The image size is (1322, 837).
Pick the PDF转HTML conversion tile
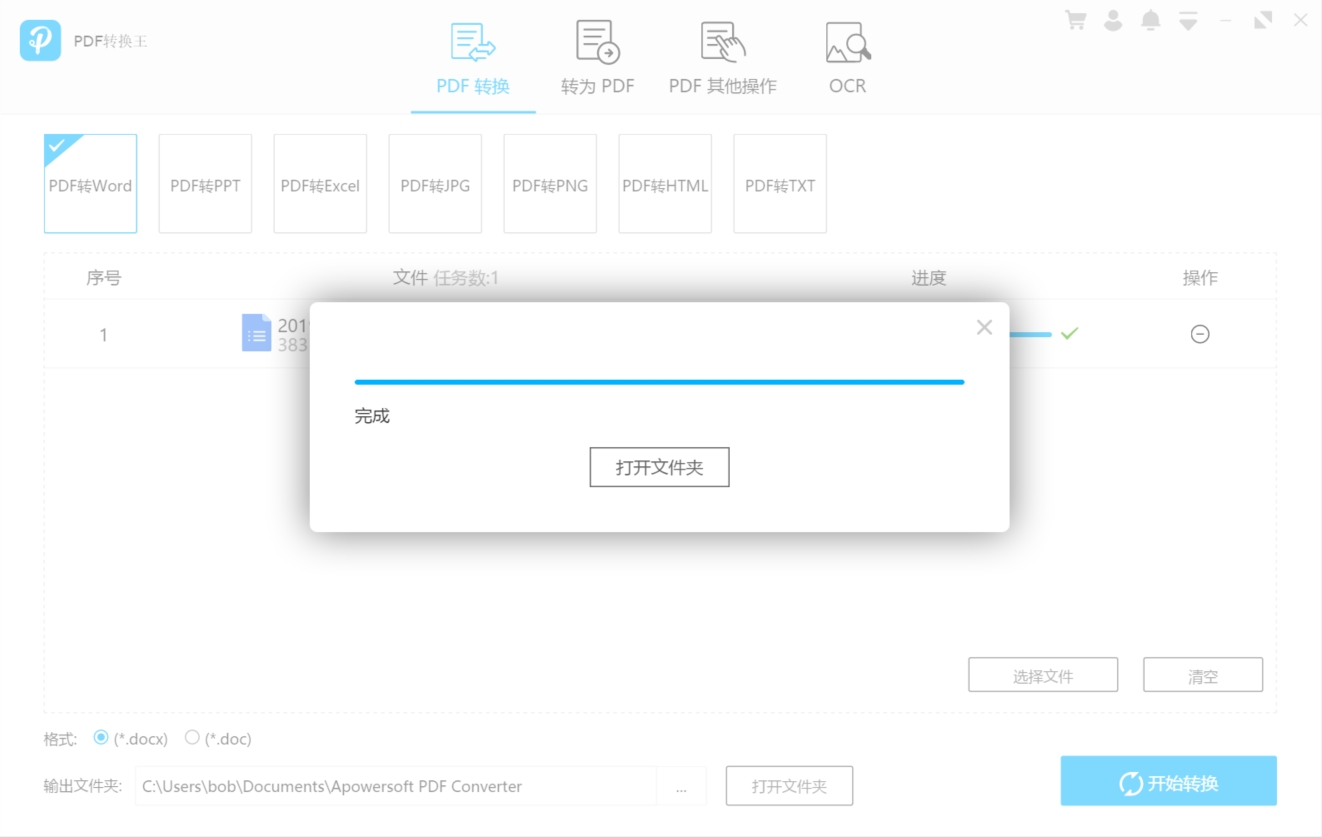tap(665, 184)
